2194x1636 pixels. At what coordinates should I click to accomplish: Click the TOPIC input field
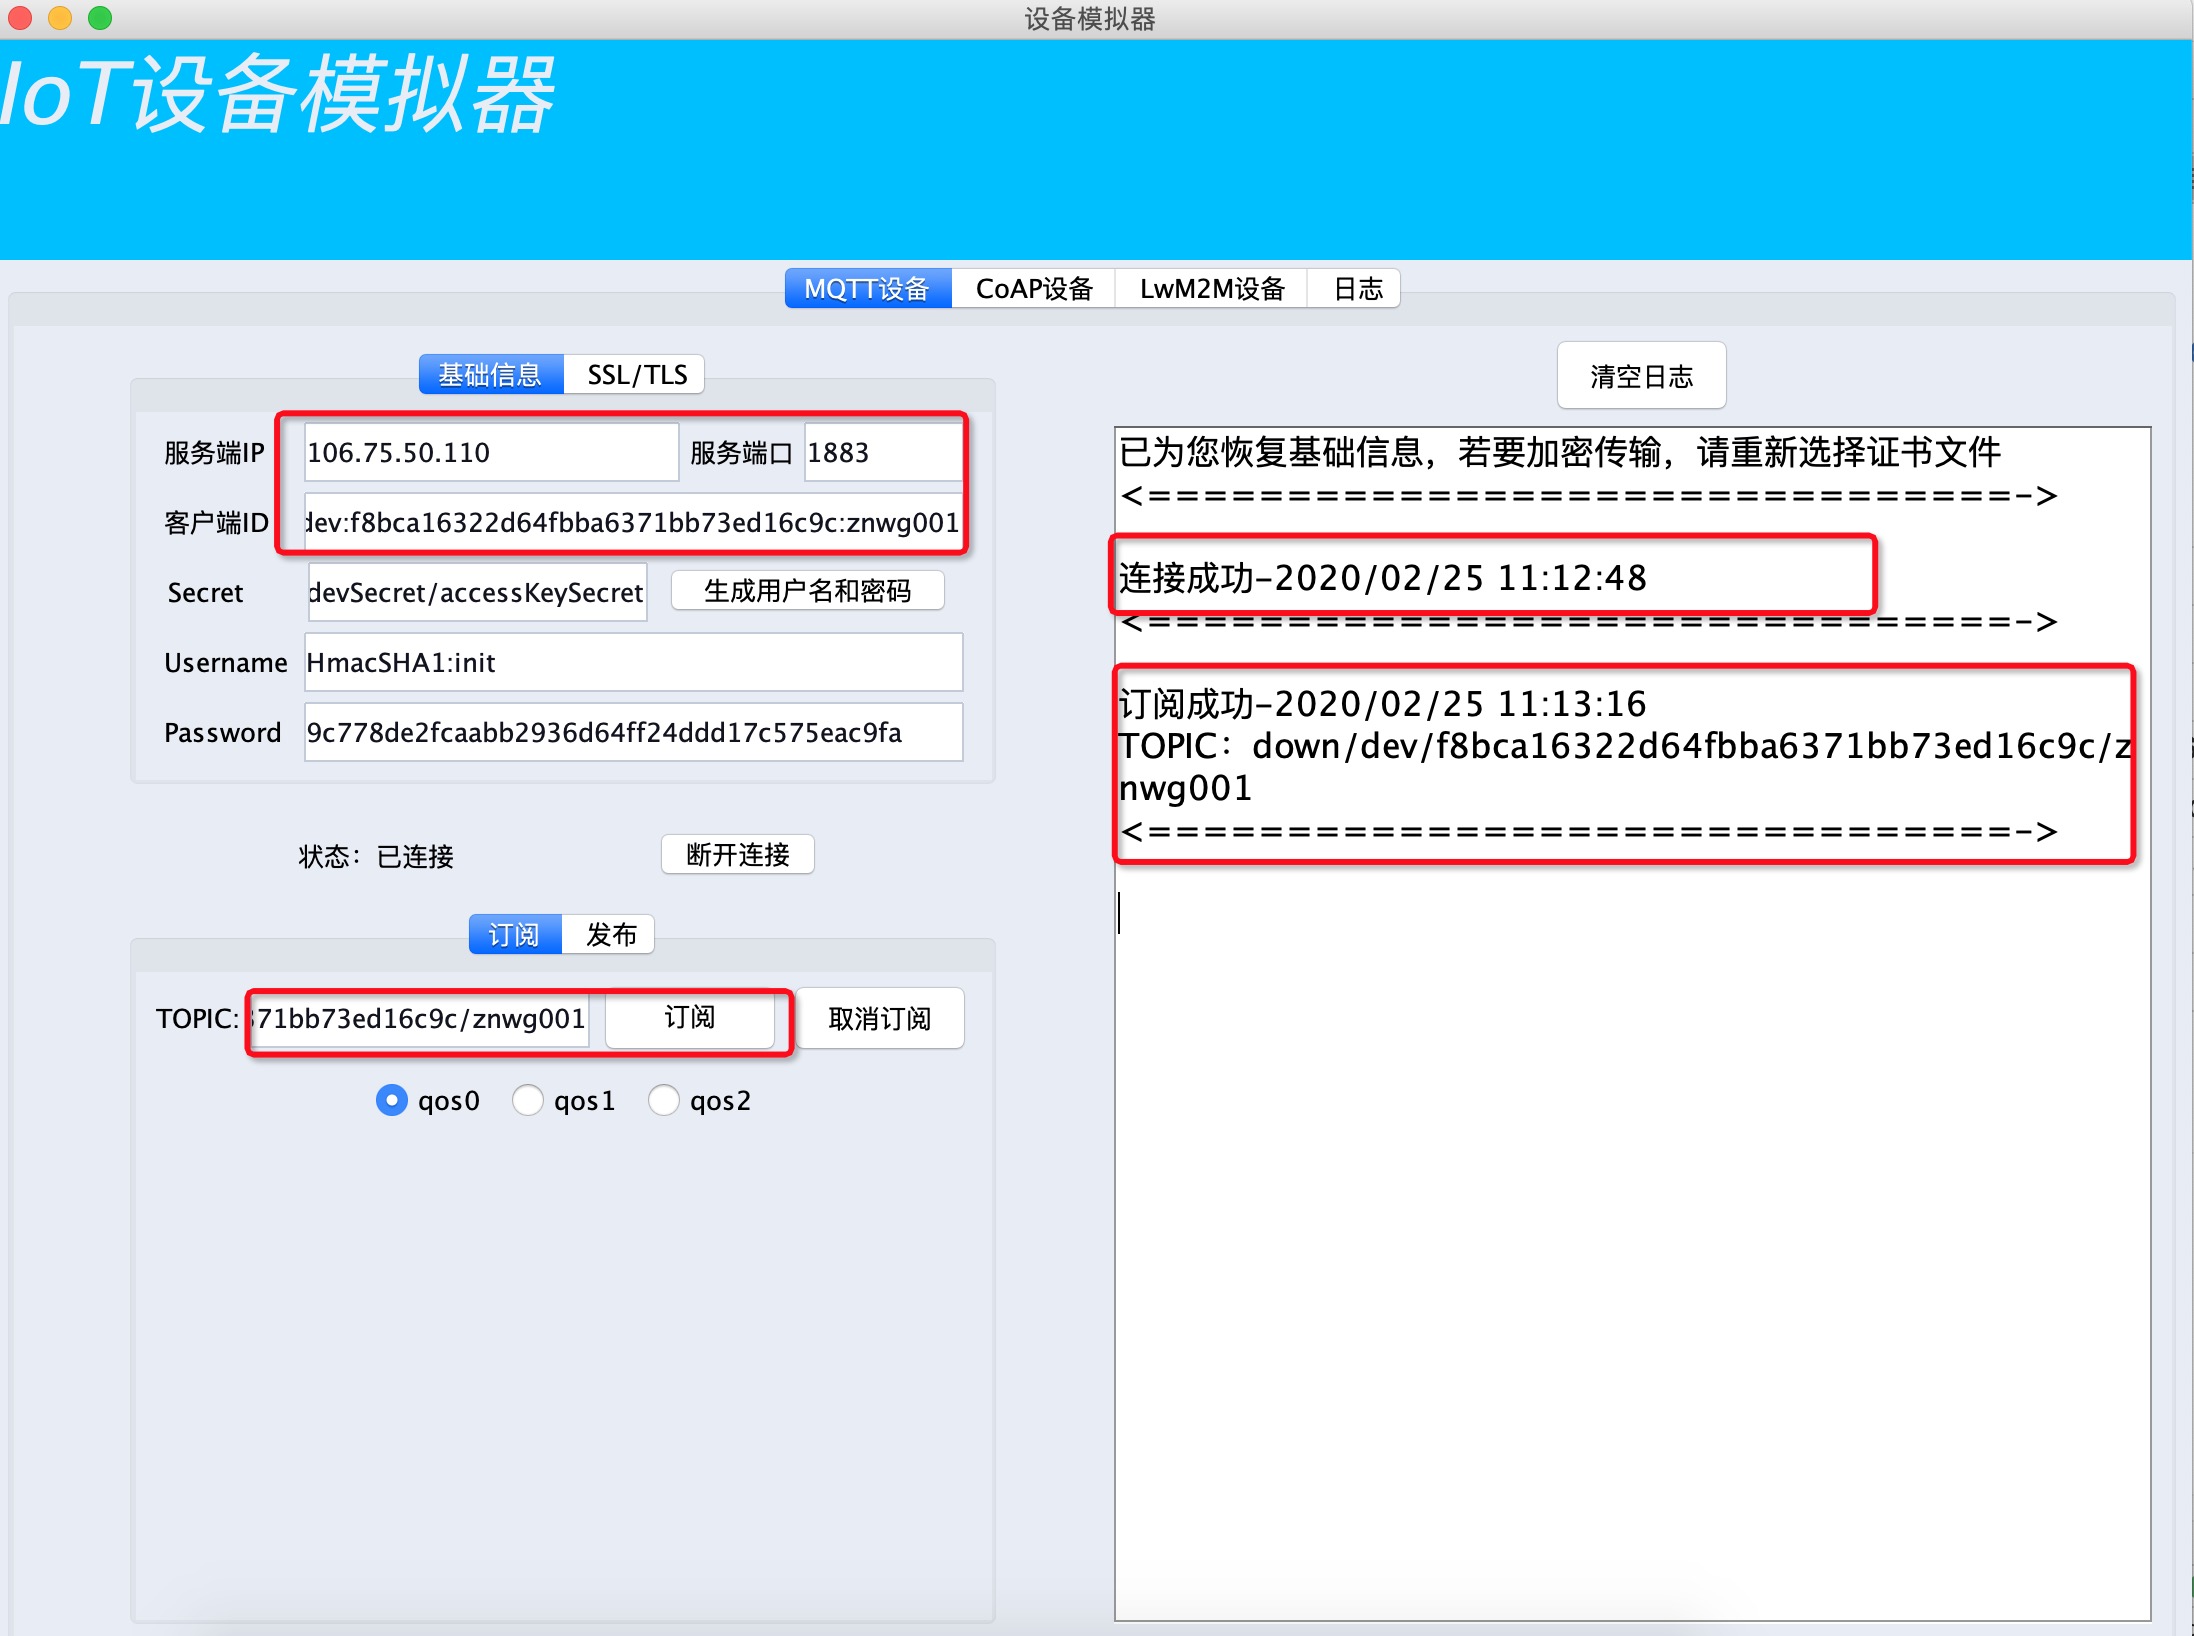[x=420, y=1018]
